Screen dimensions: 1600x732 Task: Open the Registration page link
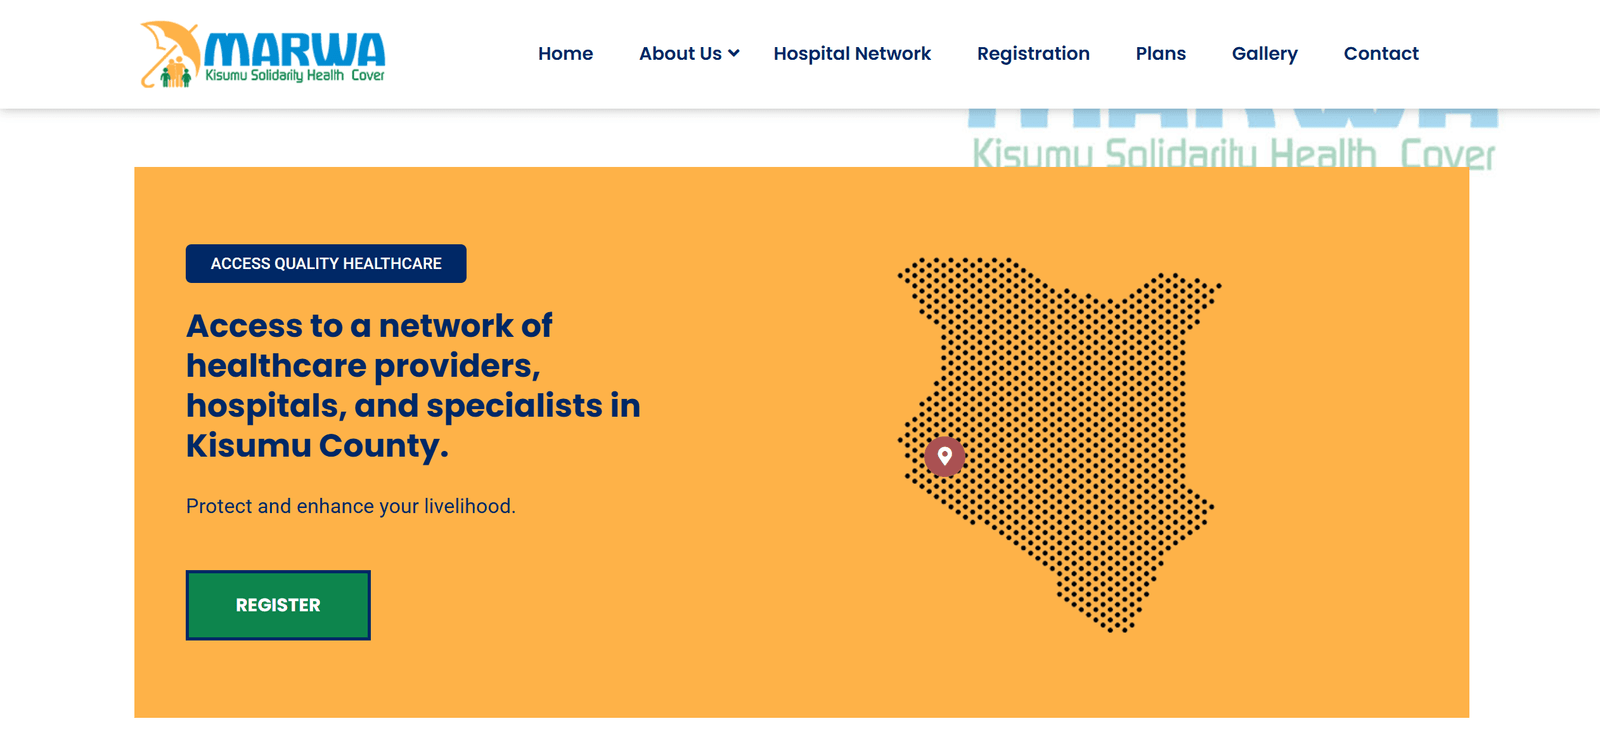tap(1033, 54)
